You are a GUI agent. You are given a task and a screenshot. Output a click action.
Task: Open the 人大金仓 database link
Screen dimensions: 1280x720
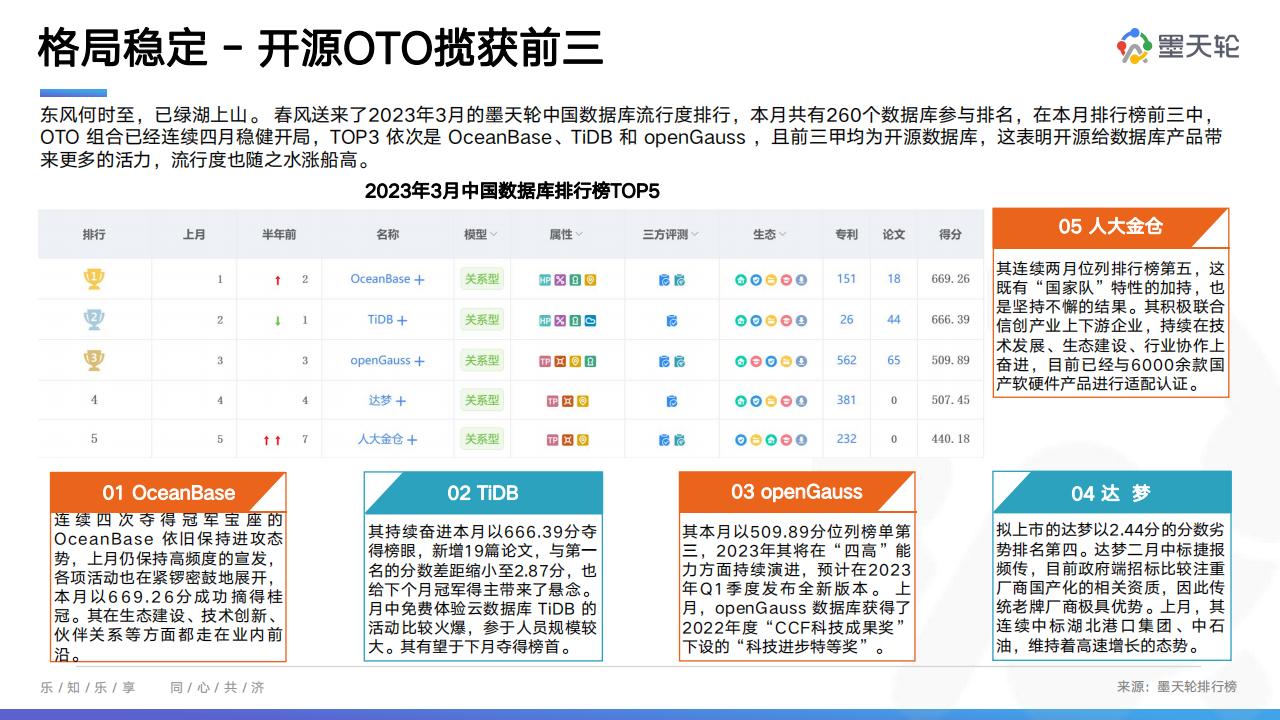coord(380,439)
